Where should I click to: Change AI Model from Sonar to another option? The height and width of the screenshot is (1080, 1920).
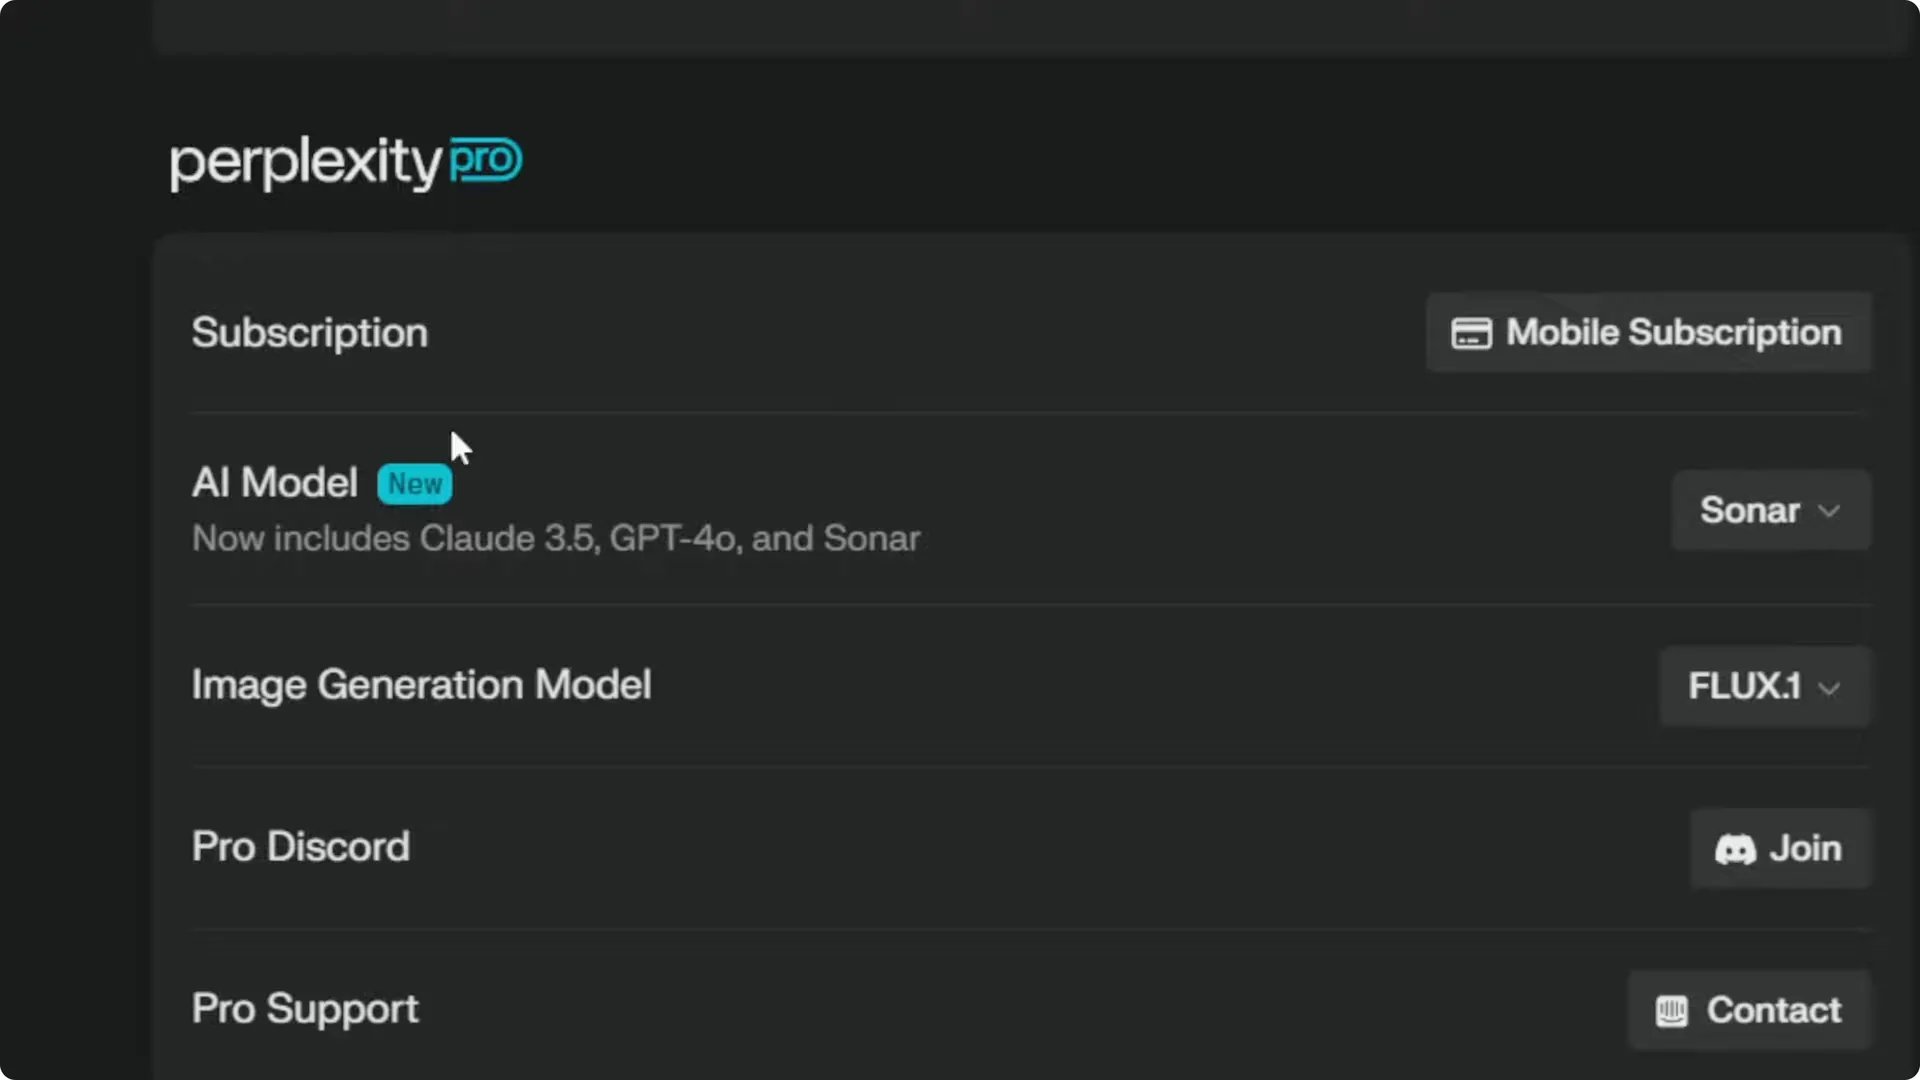click(1770, 510)
